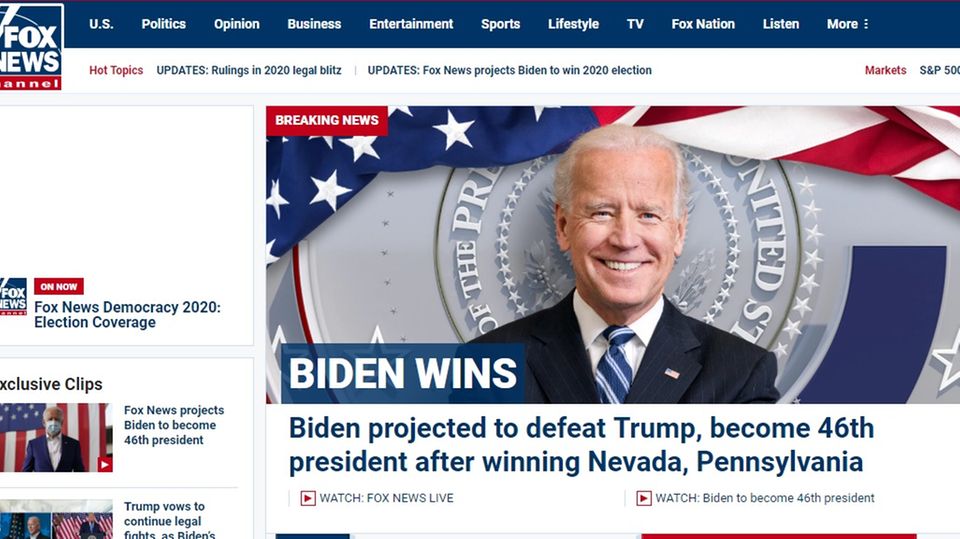This screenshot has height=539, width=960.
Task: Open headline 'Biden projected to defeat Trump'
Action: pos(581,445)
